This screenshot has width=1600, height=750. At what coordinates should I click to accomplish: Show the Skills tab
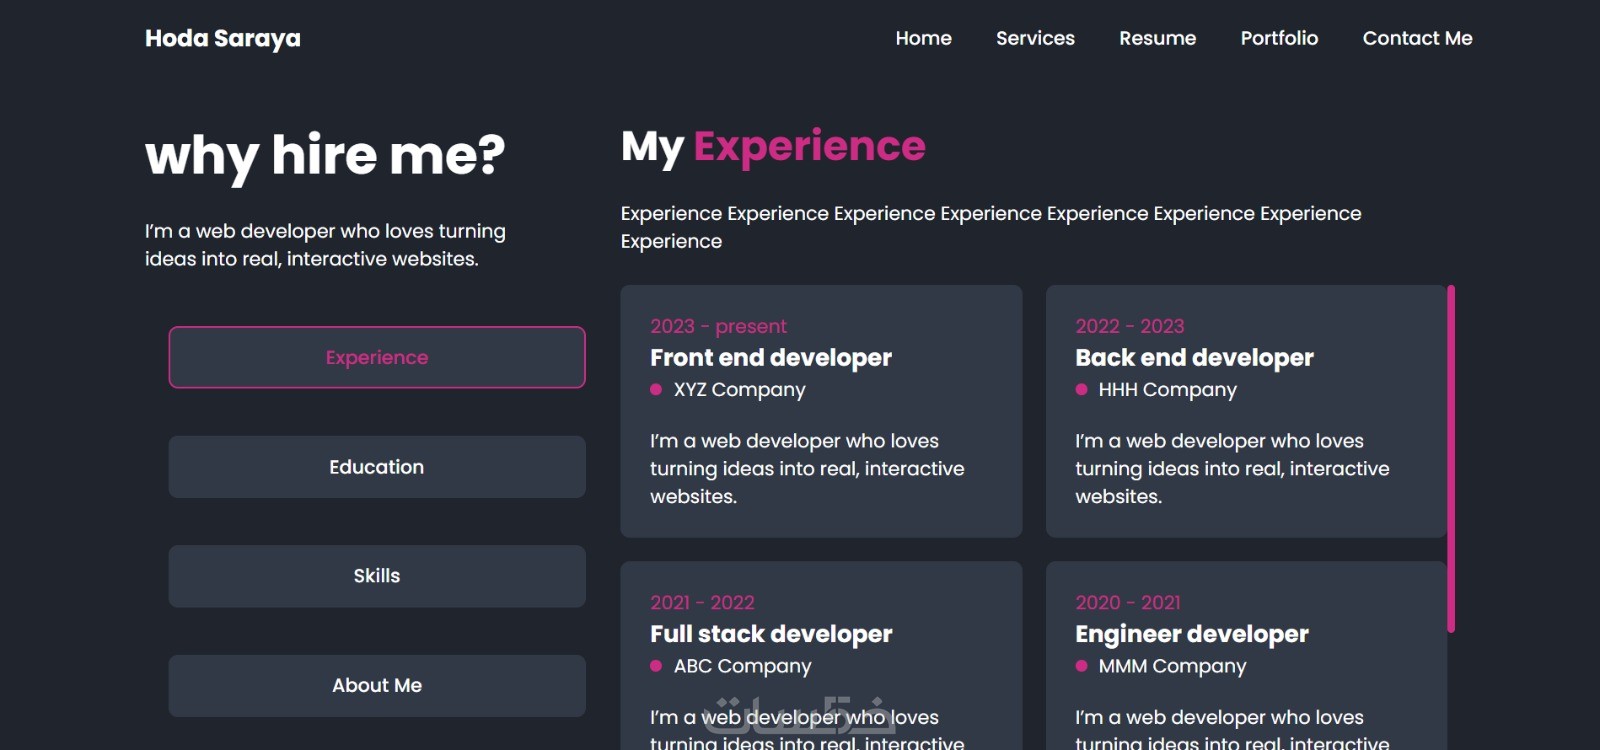pos(377,576)
